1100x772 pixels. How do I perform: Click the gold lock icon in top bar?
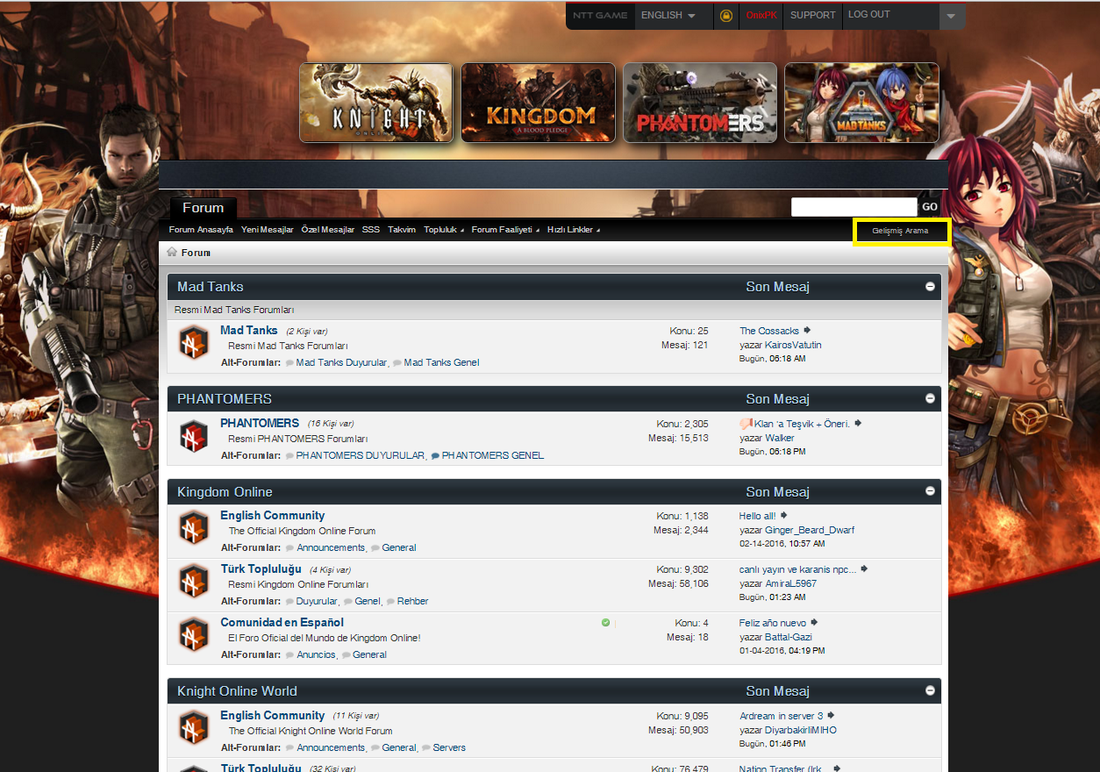coord(726,15)
